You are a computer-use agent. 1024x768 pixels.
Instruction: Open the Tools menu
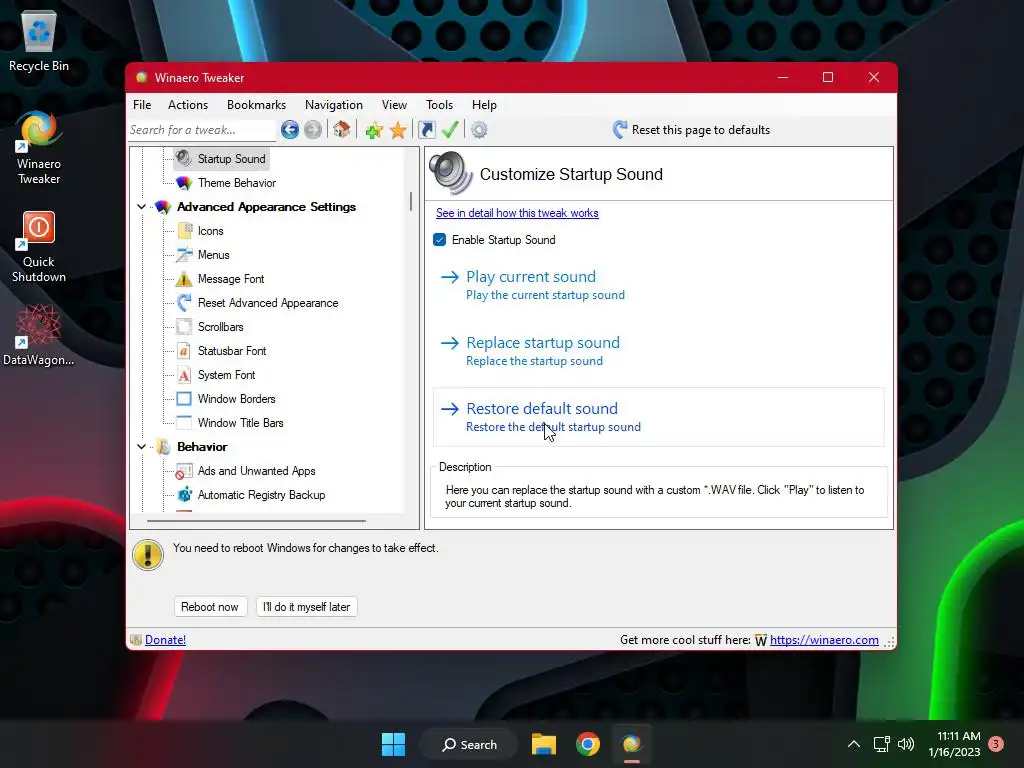[440, 104]
